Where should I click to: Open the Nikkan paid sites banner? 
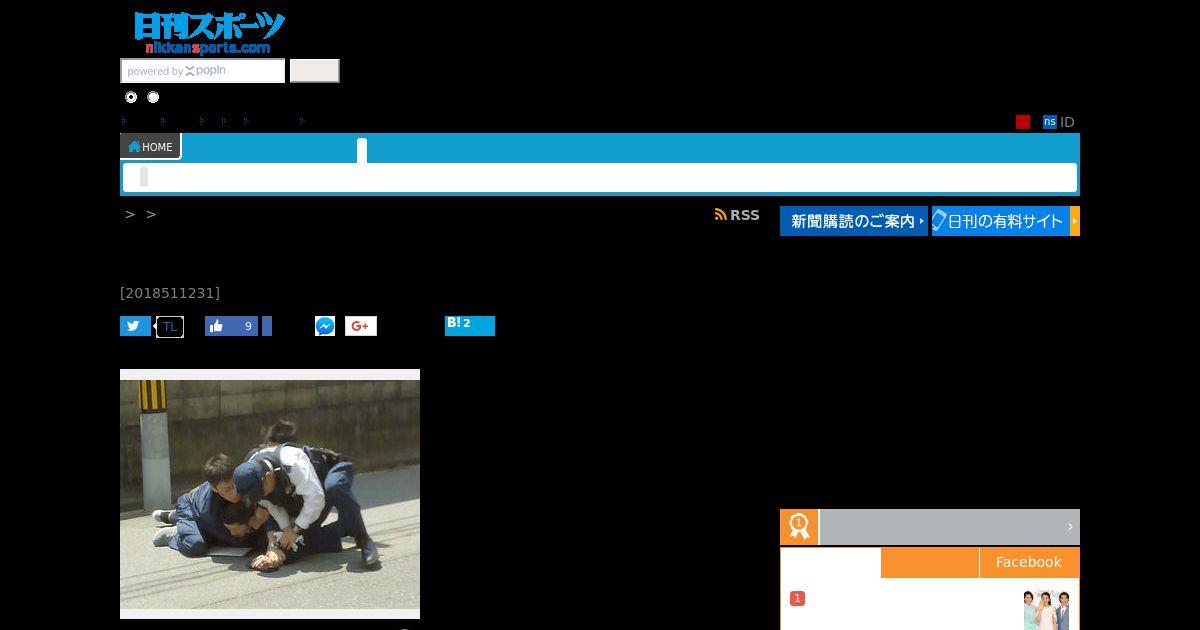1006,221
